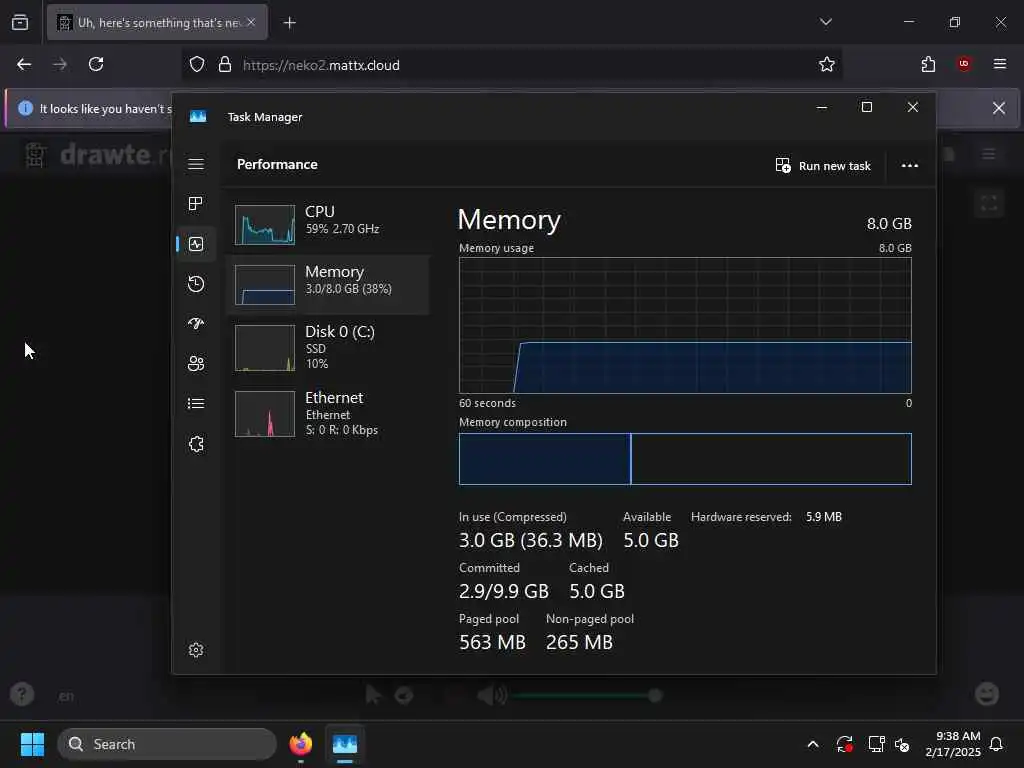The width and height of the screenshot is (1024, 768).
Task: Select the Memory performance item
Action: tap(328, 285)
